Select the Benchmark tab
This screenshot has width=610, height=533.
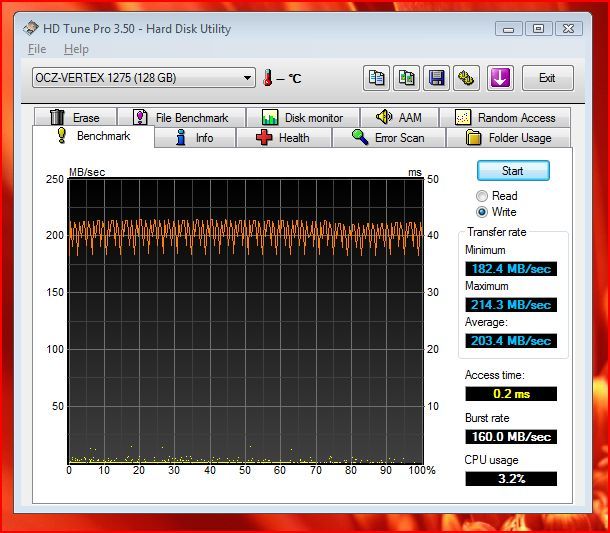click(93, 136)
